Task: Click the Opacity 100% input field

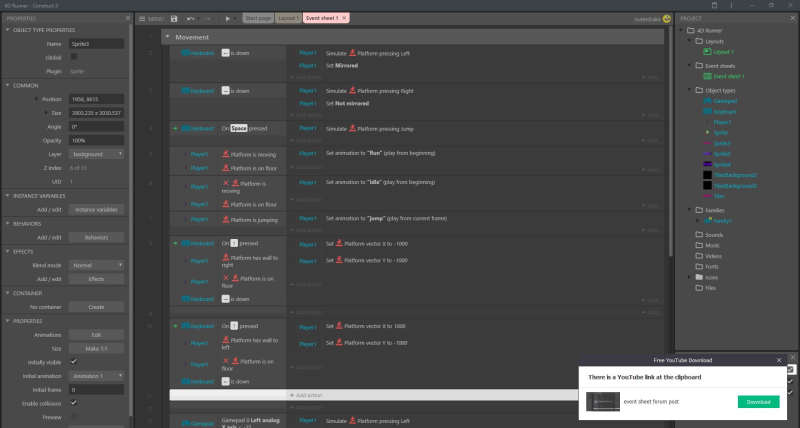Action: 96,140
